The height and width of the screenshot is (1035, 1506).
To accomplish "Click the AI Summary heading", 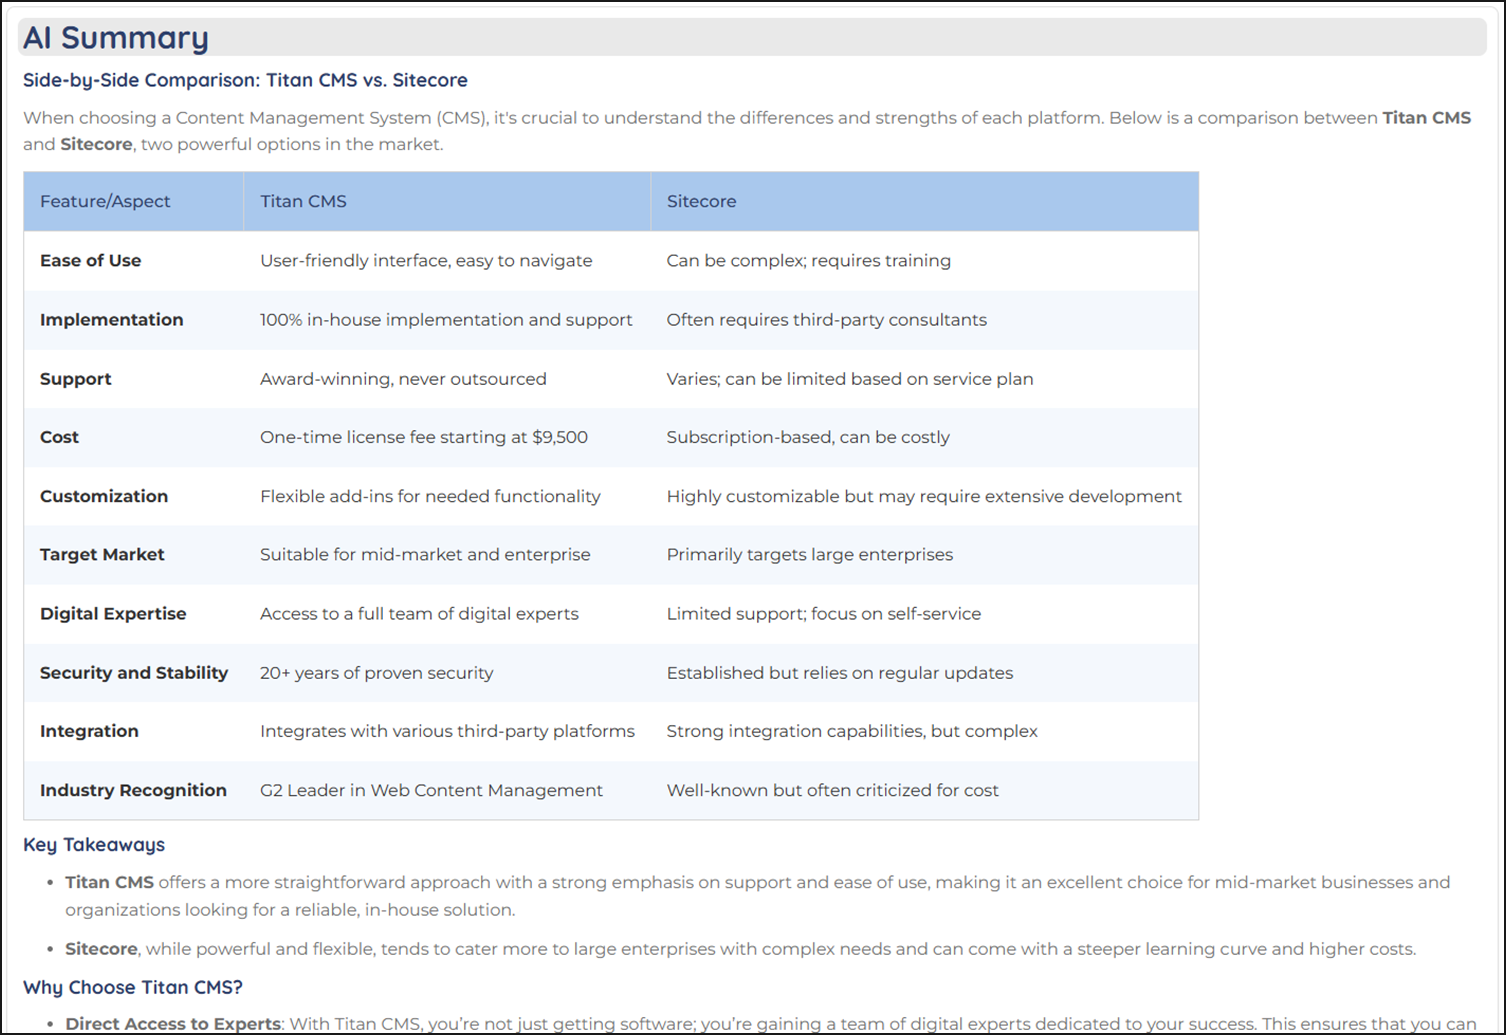I will pyautogui.click(x=116, y=38).
